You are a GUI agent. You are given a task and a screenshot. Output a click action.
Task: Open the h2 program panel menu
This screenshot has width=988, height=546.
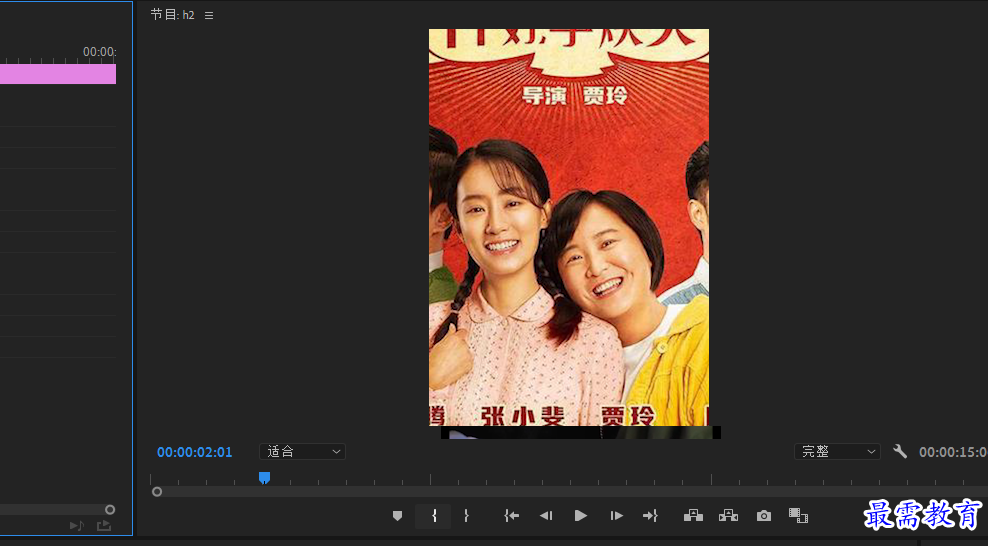[x=209, y=15]
